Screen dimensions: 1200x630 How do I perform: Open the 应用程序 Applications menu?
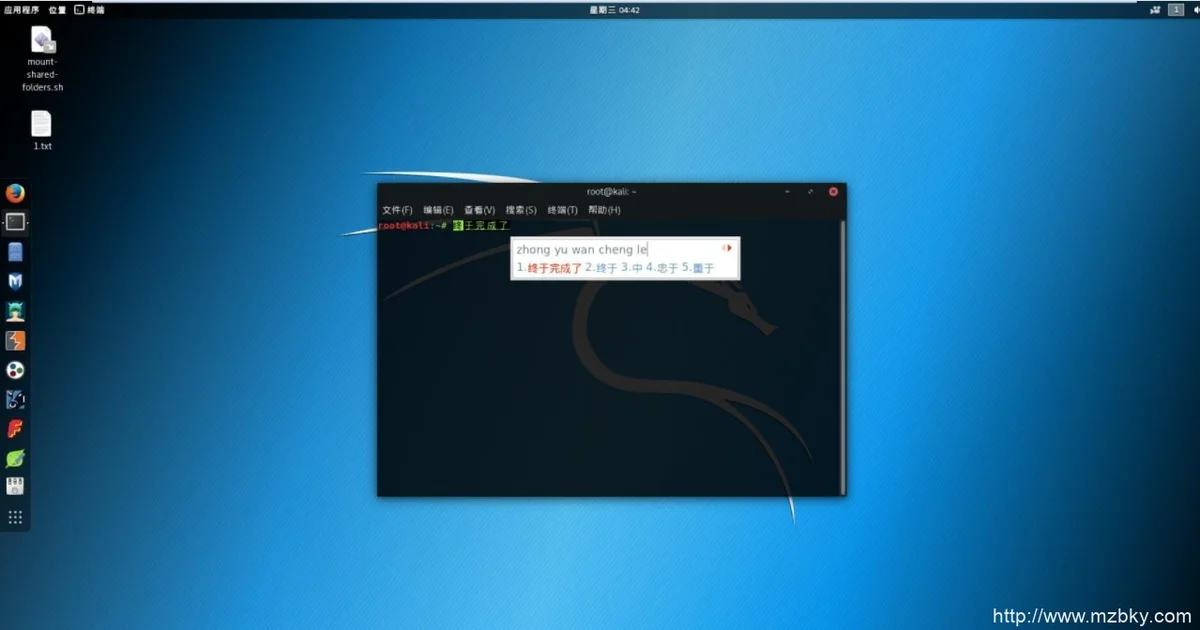click(22, 10)
